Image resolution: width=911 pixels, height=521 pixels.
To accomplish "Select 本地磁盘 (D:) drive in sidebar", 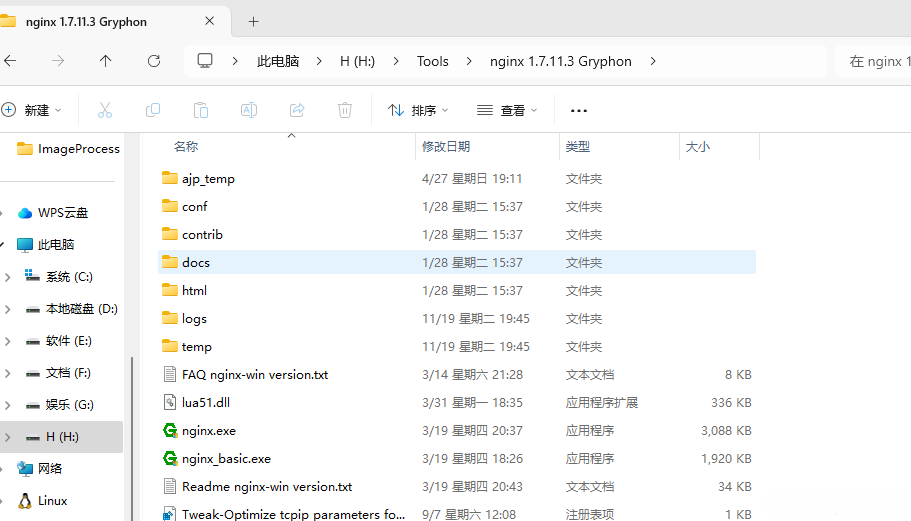I will (x=71, y=308).
